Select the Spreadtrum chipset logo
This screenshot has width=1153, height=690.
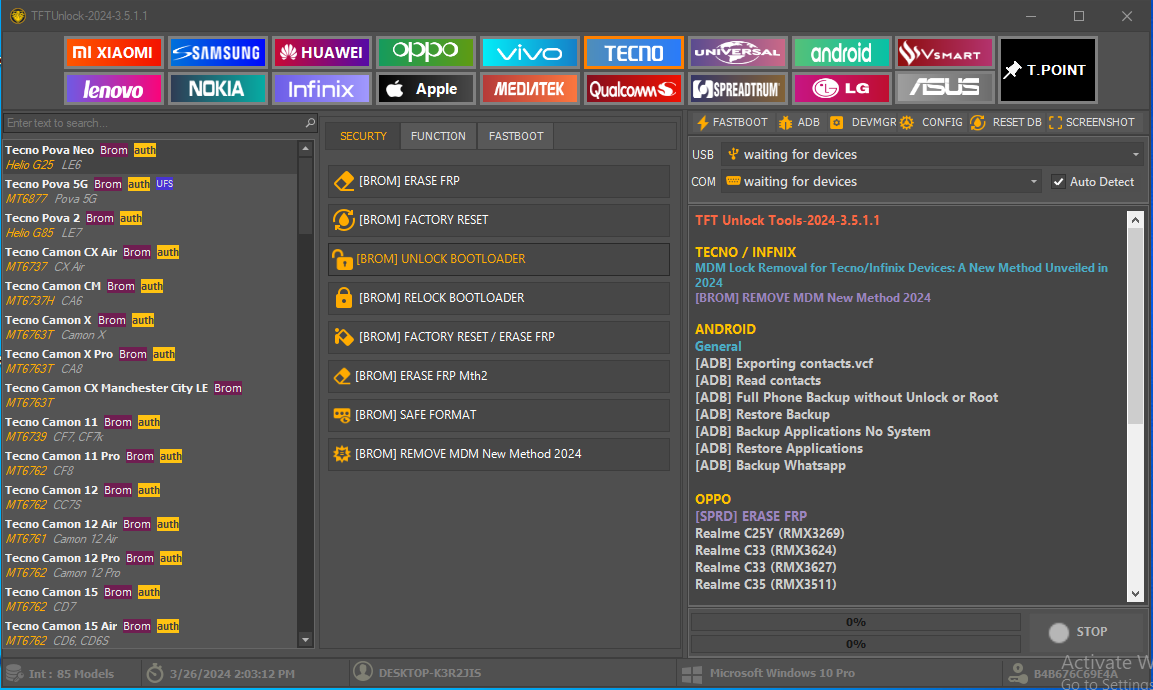(x=738, y=89)
